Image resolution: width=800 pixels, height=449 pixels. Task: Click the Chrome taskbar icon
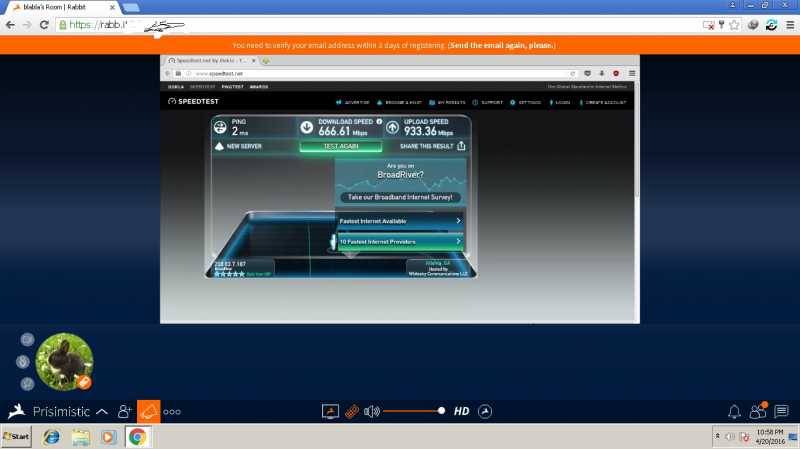[137, 437]
